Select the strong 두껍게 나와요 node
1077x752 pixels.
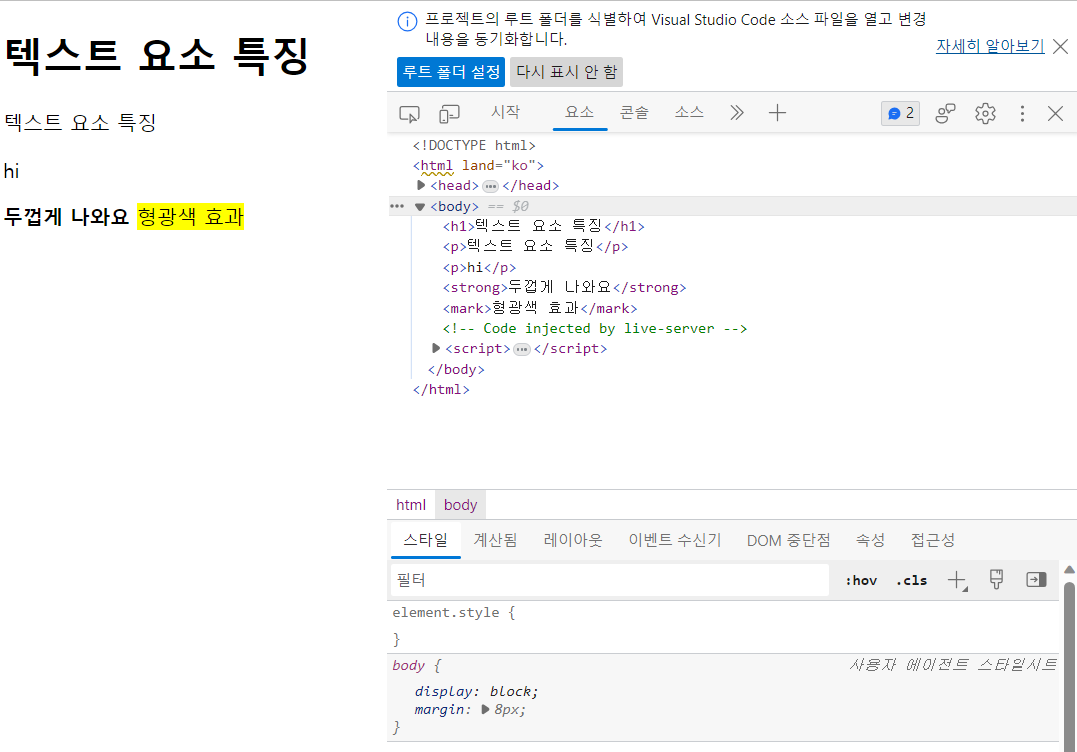[x=564, y=287]
